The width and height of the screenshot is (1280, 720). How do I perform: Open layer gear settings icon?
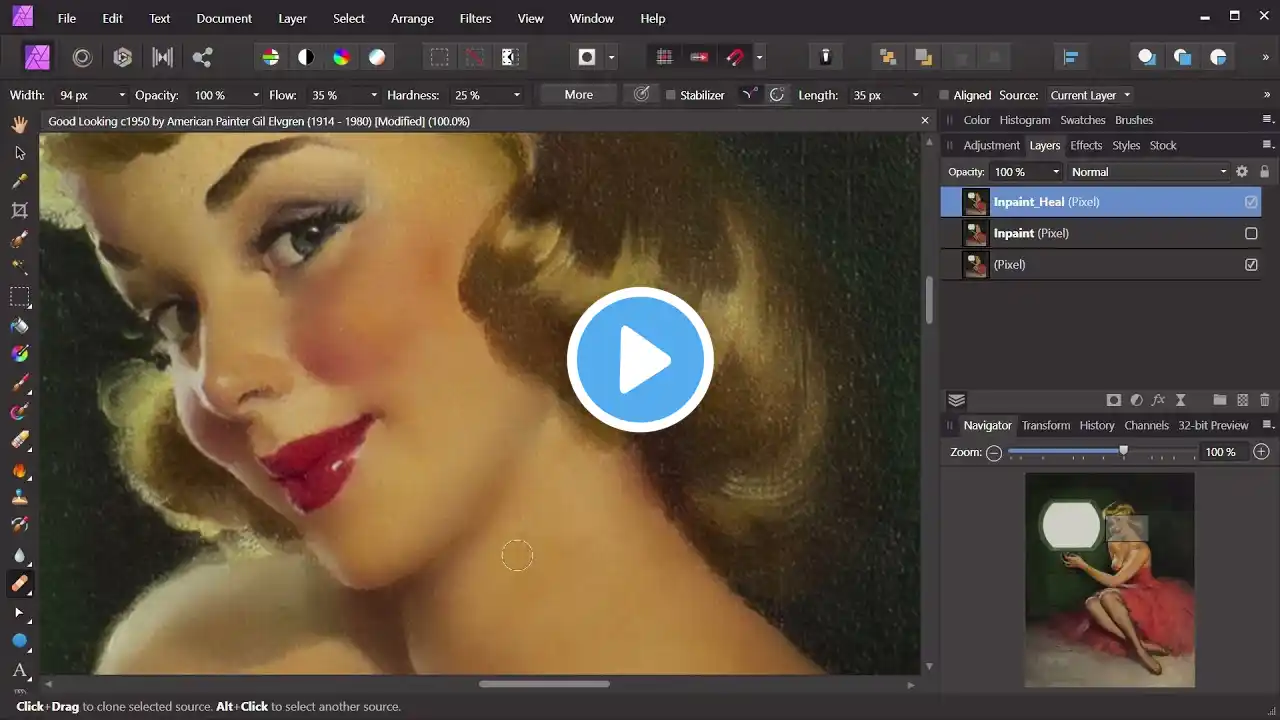tap(1242, 172)
